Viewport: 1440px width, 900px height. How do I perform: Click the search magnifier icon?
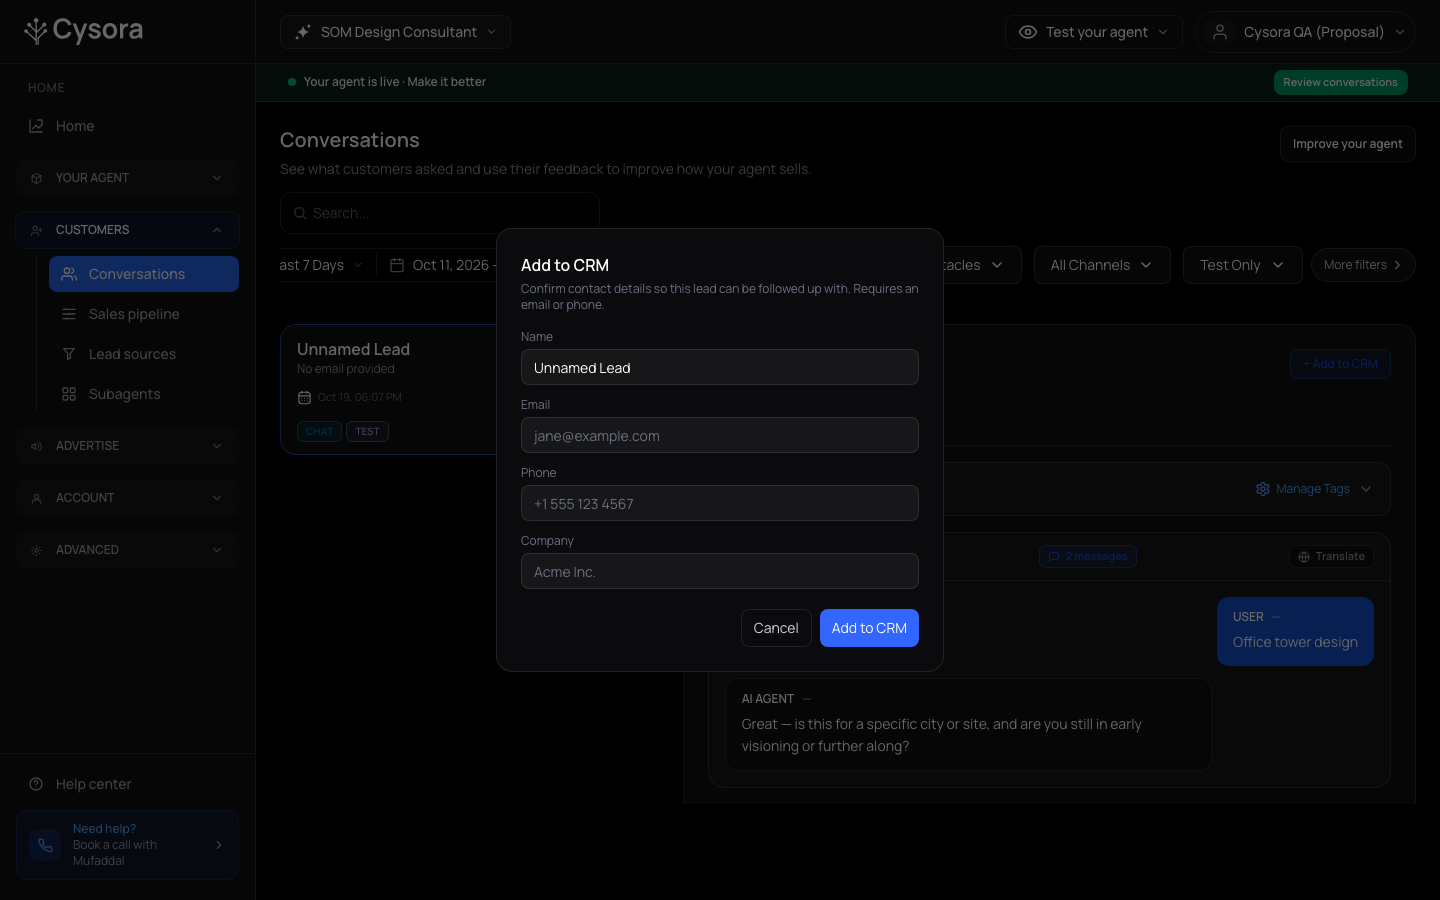(x=300, y=213)
